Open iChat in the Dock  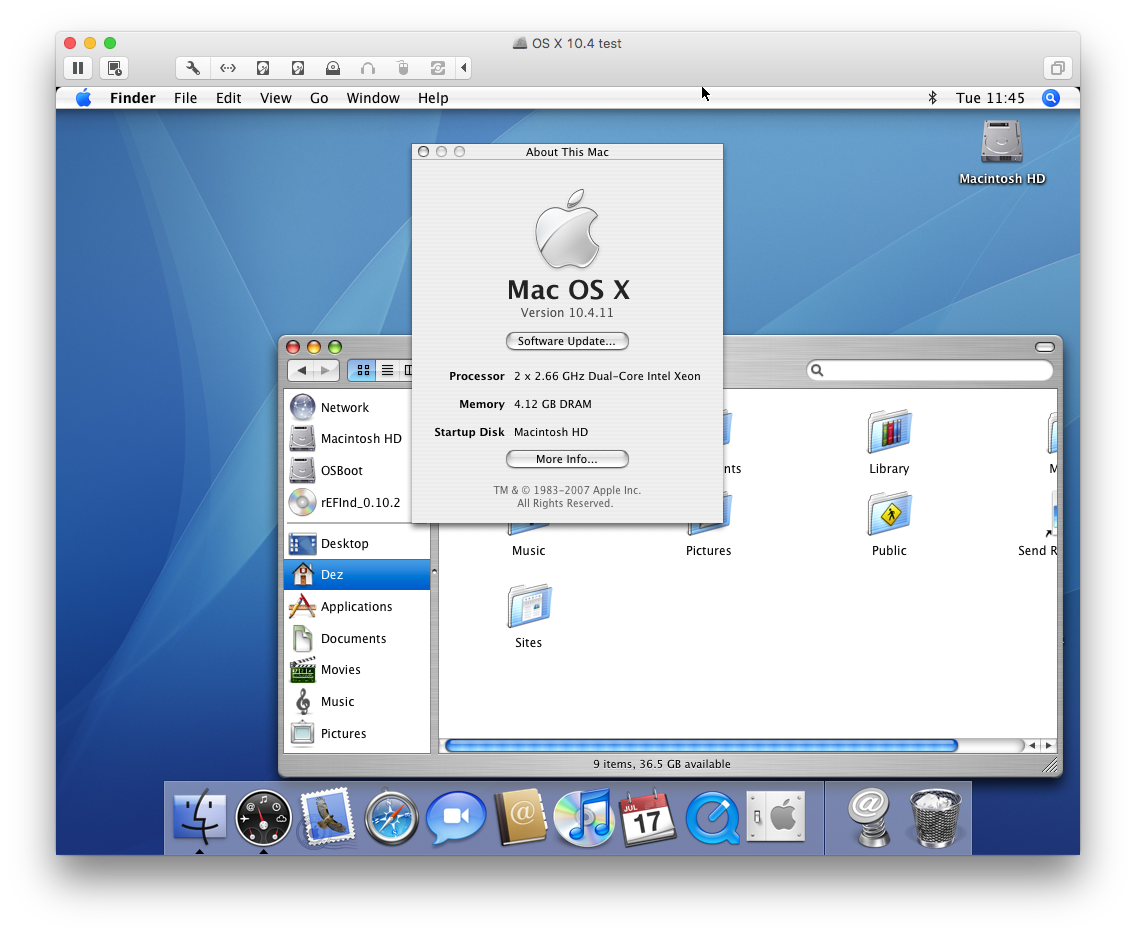coord(455,818)
